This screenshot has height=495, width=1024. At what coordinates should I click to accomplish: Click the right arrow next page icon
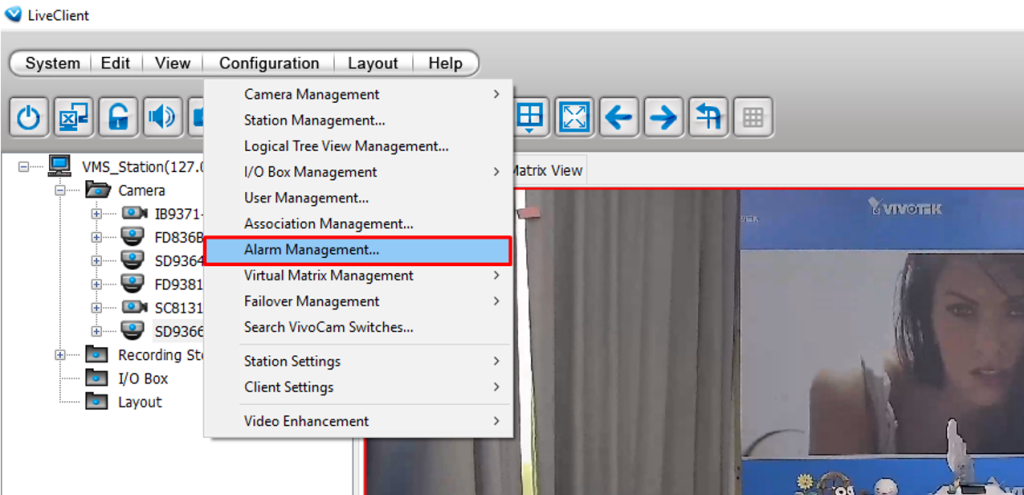(663, 117)
